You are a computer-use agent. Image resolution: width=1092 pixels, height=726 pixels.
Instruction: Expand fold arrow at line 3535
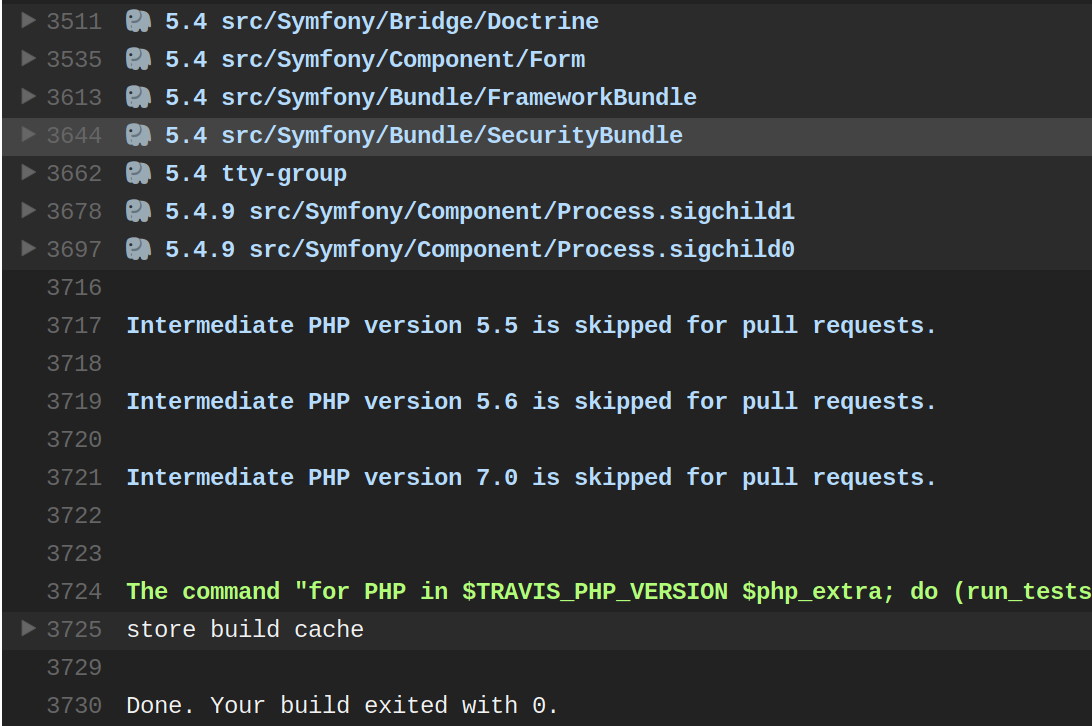tap(29, 58)
